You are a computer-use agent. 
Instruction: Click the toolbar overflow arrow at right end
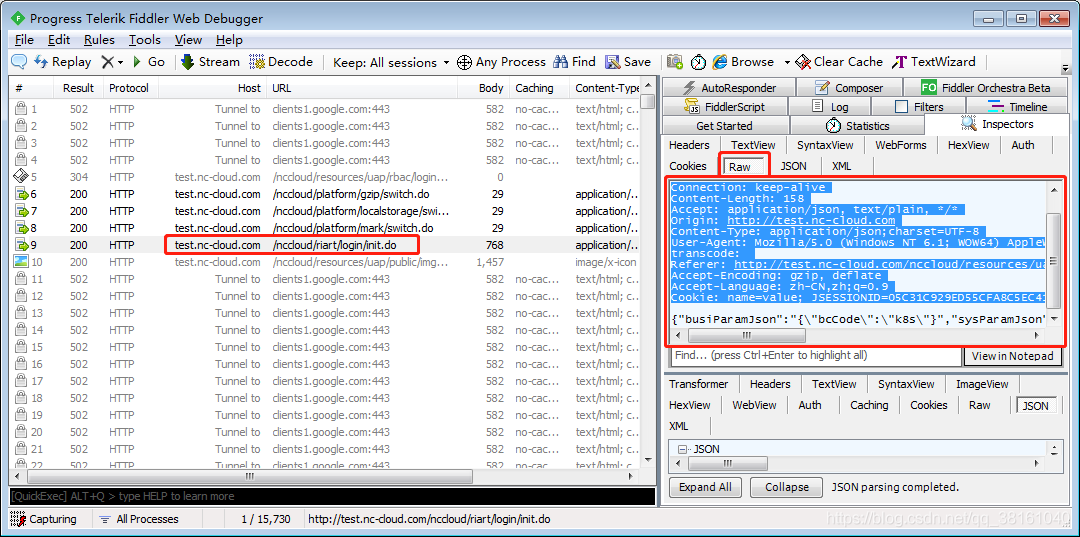(1065, 69)
